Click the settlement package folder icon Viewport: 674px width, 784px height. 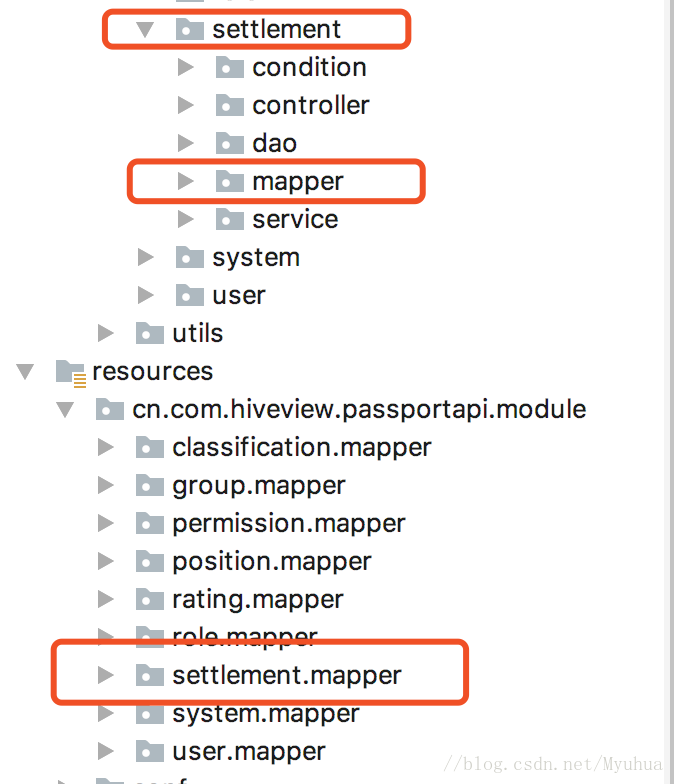(x=190, y=30)
